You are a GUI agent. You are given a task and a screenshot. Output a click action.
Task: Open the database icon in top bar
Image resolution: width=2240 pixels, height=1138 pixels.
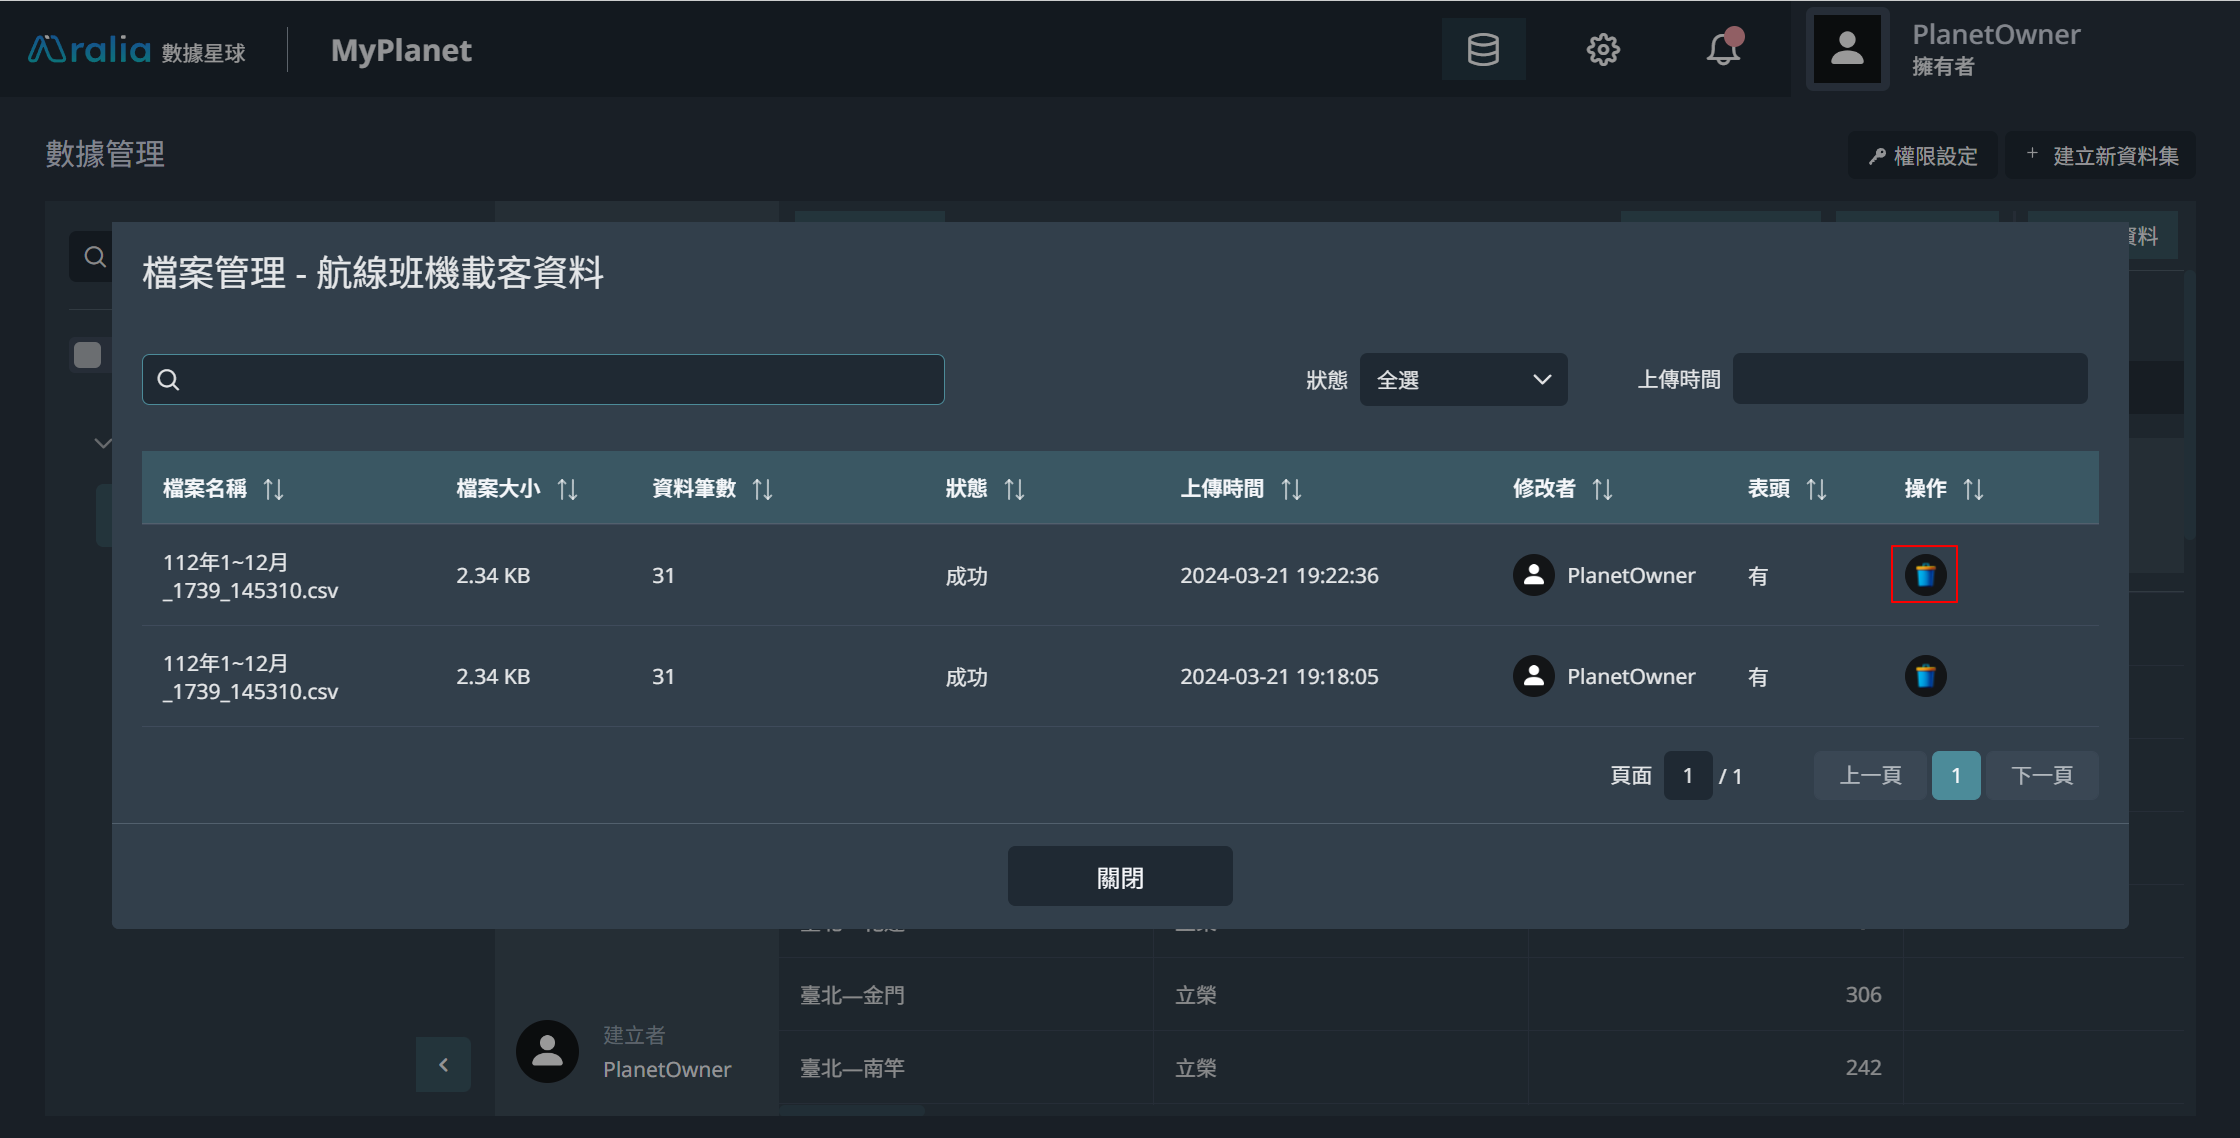point(1483,49)
